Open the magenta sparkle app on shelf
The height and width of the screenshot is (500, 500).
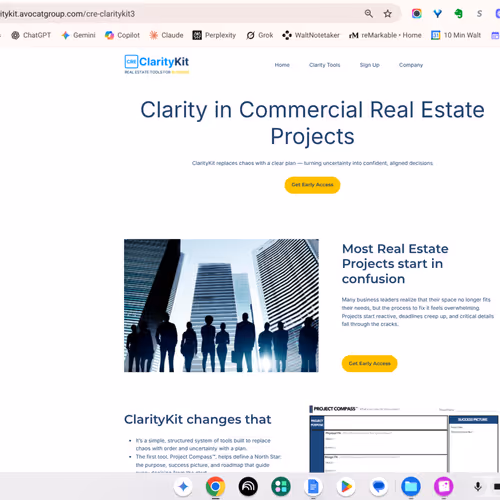click(444, 487)
